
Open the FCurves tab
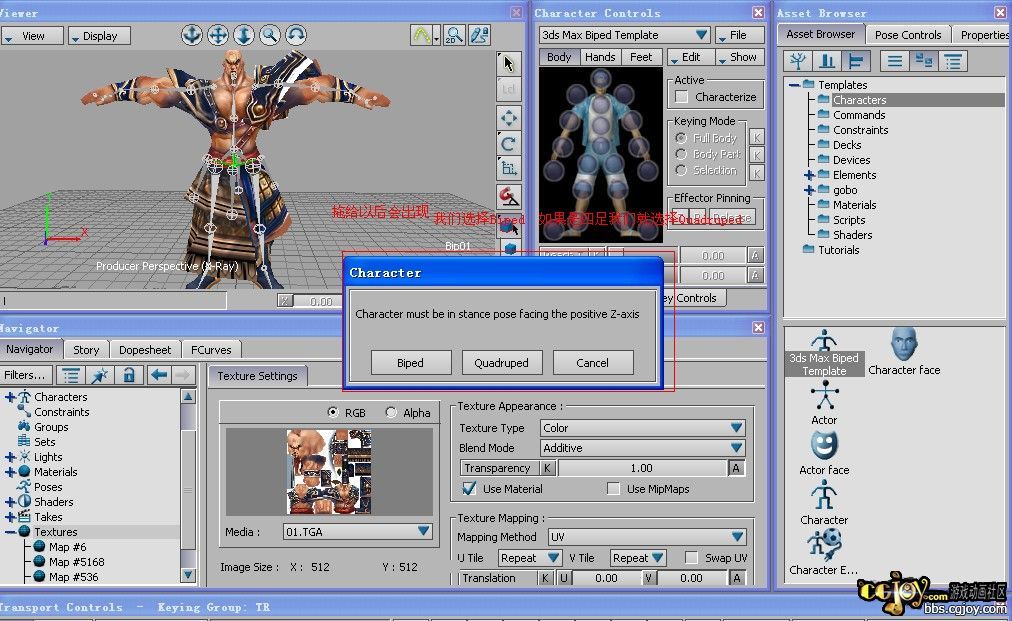tap(211, 350)
